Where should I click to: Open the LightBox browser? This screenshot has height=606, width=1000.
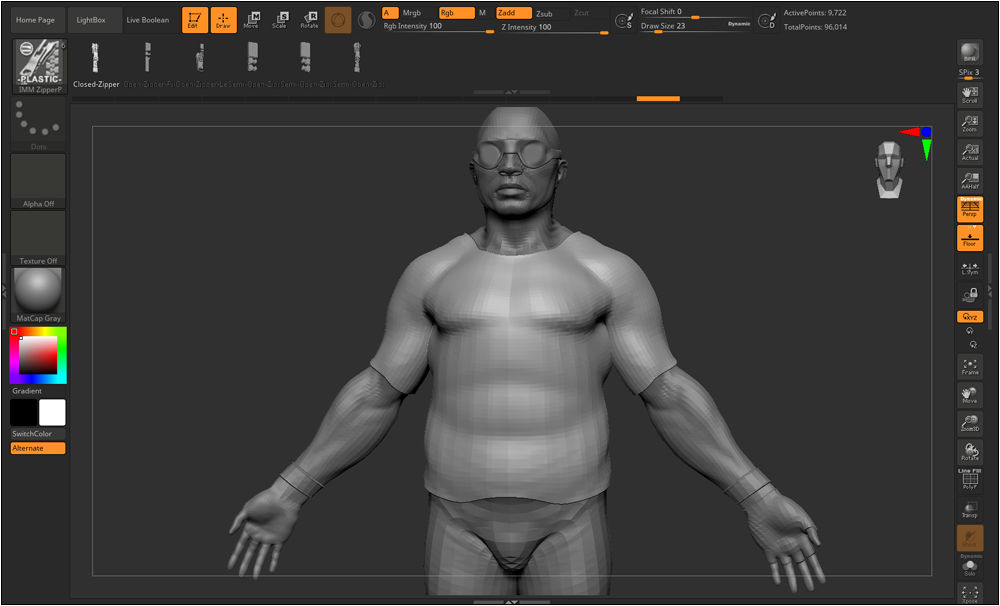91,20
